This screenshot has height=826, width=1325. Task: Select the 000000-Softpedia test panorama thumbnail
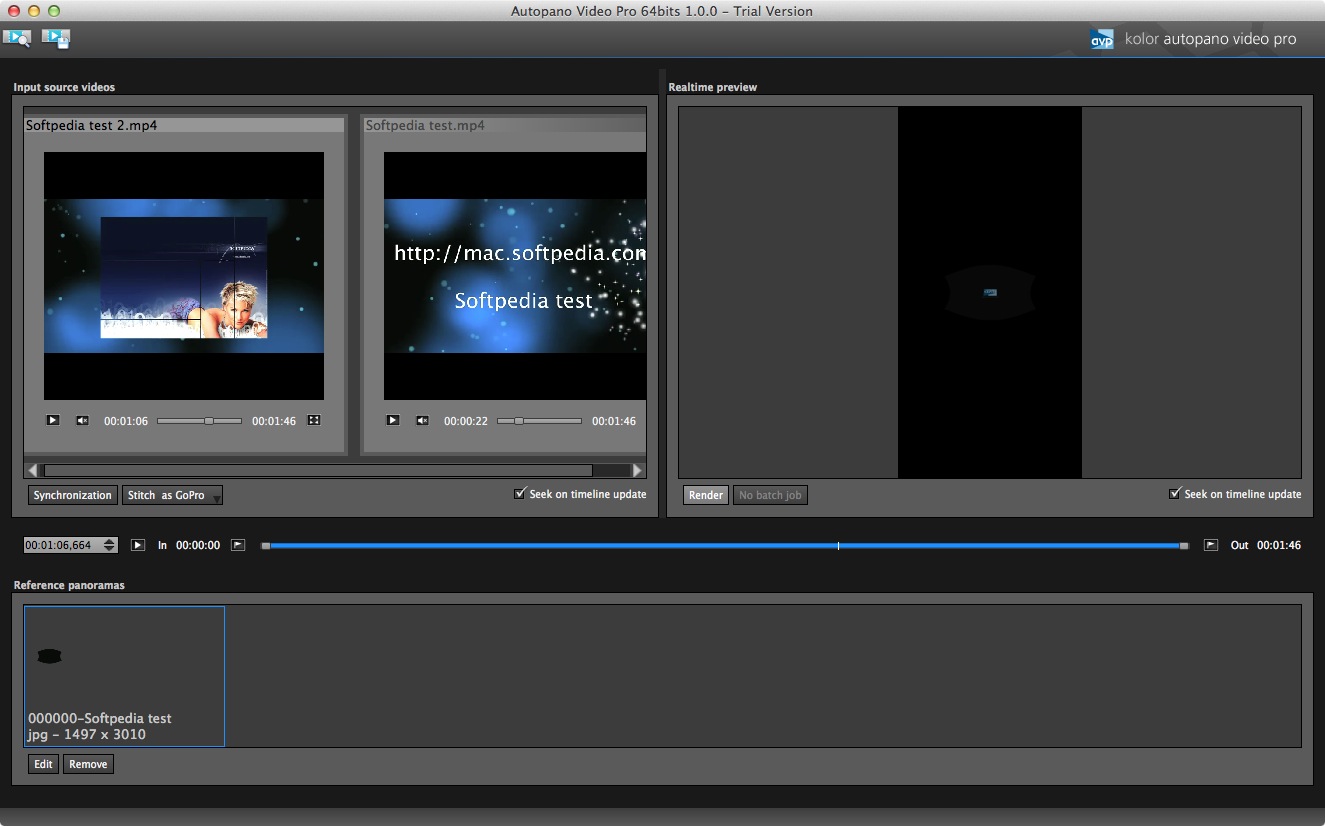click(x=125, y=676)
